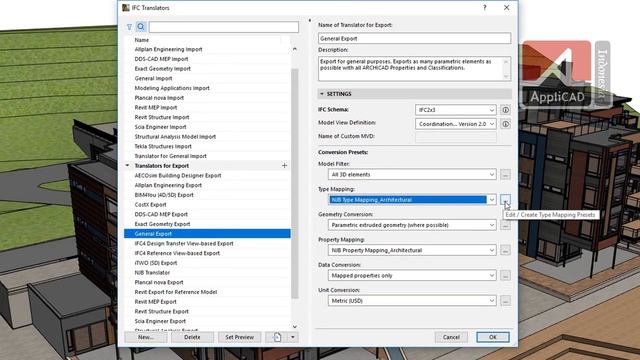Screen dimensions: 640x360
Task: Open the Model Filter dropdown
Action: tap(412, 174)
